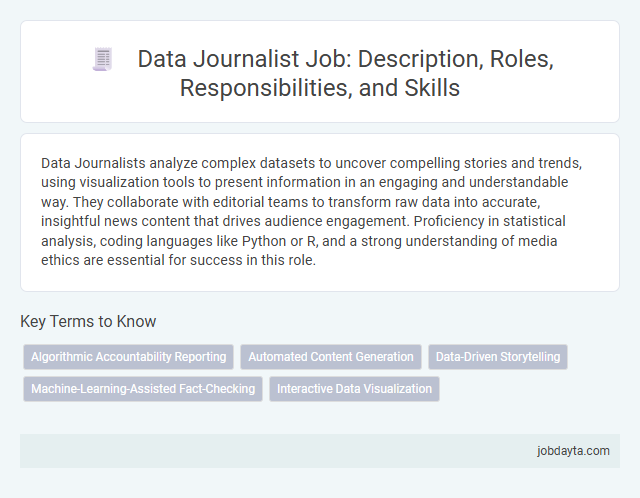Click the Key Terms to Know heading
The width and height of the screenshot is (640, 498).
click(88, 321)
